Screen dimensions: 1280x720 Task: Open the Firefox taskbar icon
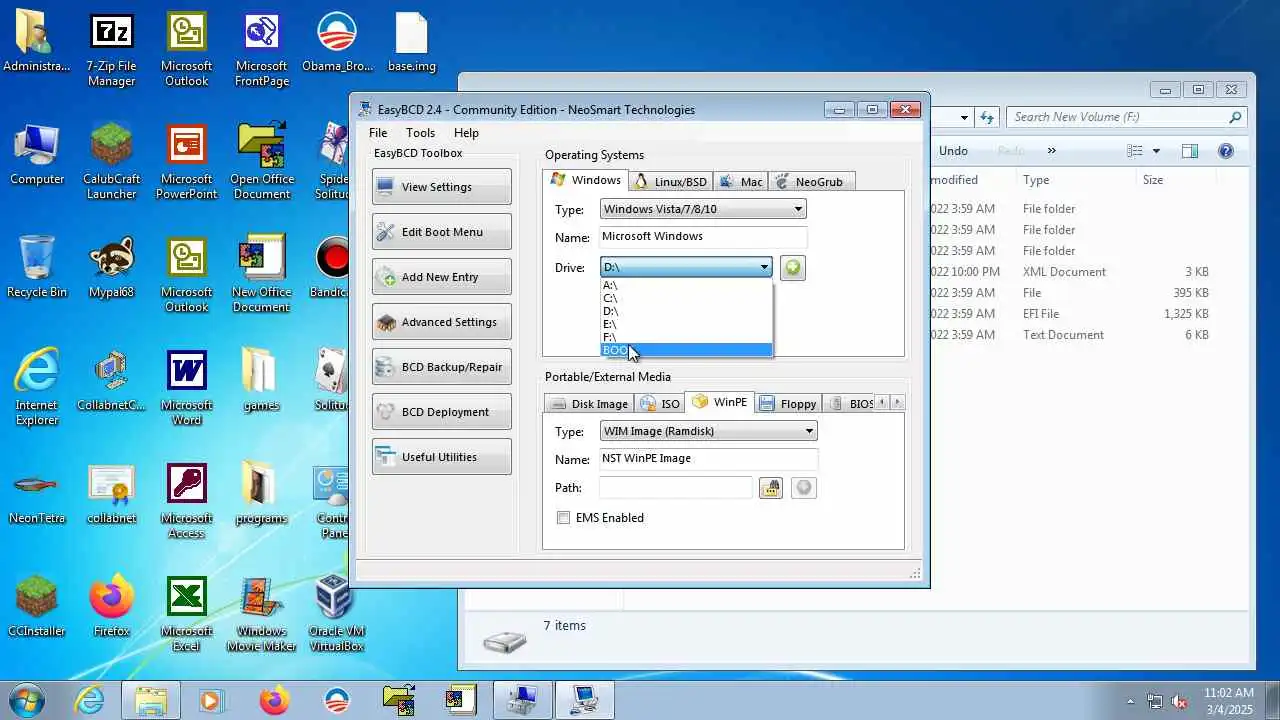click(273, 700)
